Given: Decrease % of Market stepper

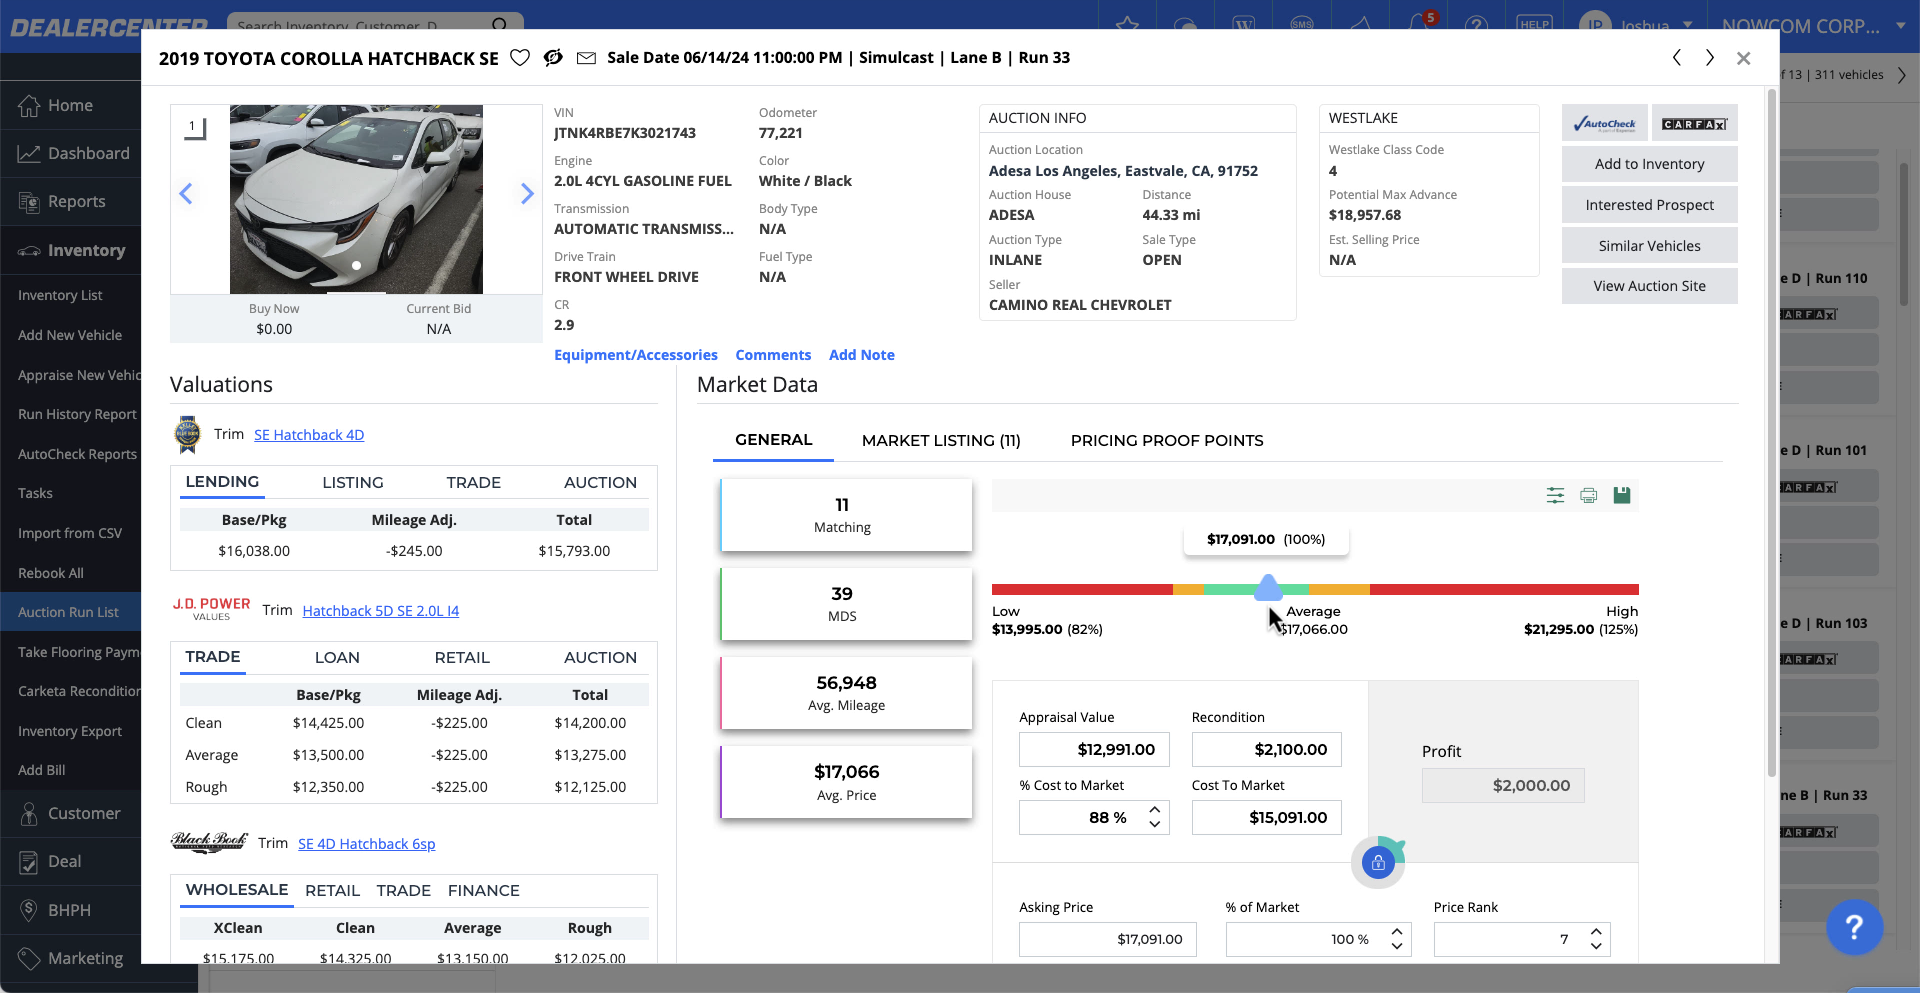Looking at the screenshot, I should coord(1397,946).
